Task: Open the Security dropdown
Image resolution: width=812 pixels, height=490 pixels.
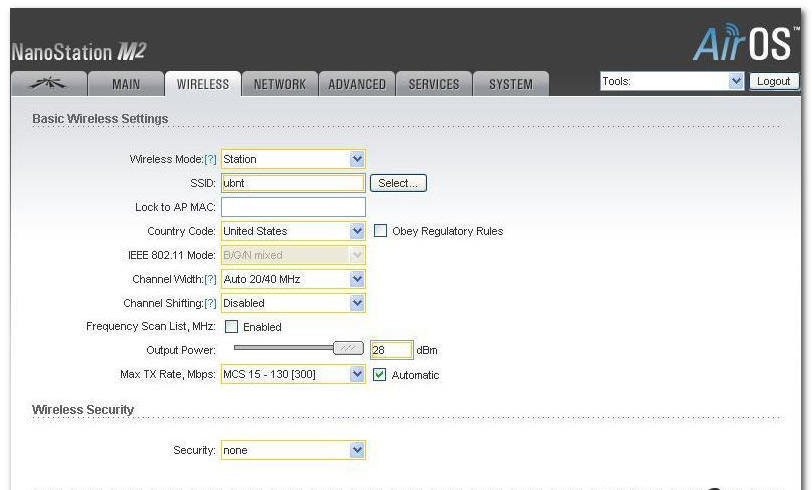Action: (x=293, y=450)
